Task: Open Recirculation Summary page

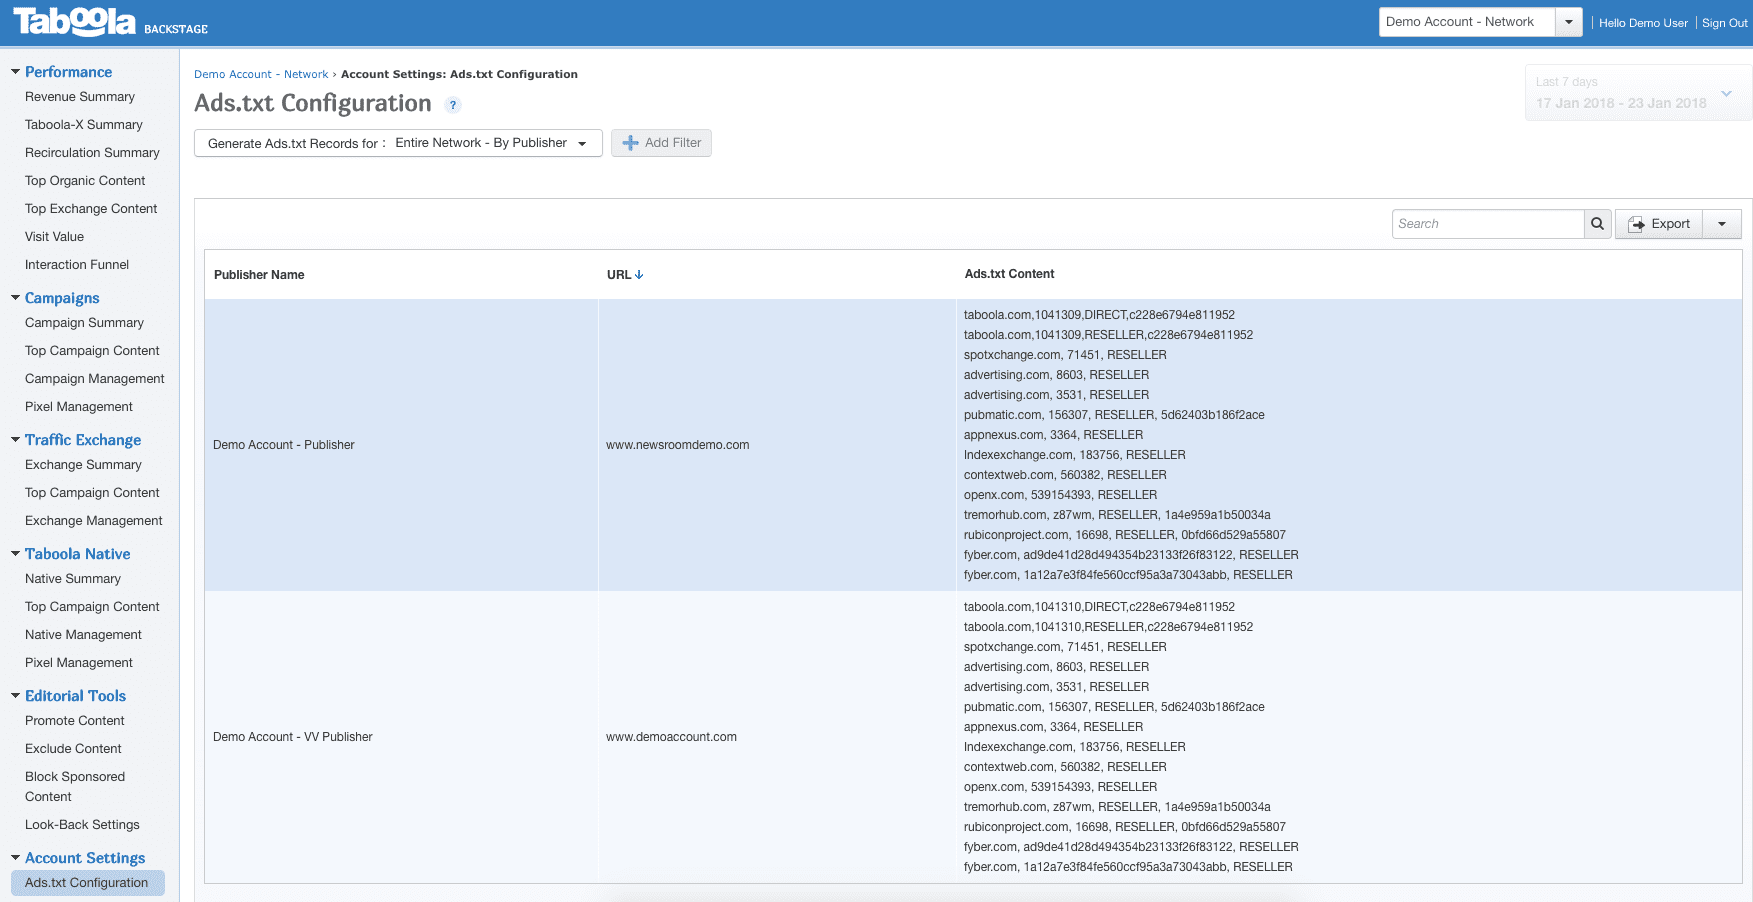Action: [x=92, y=153]
